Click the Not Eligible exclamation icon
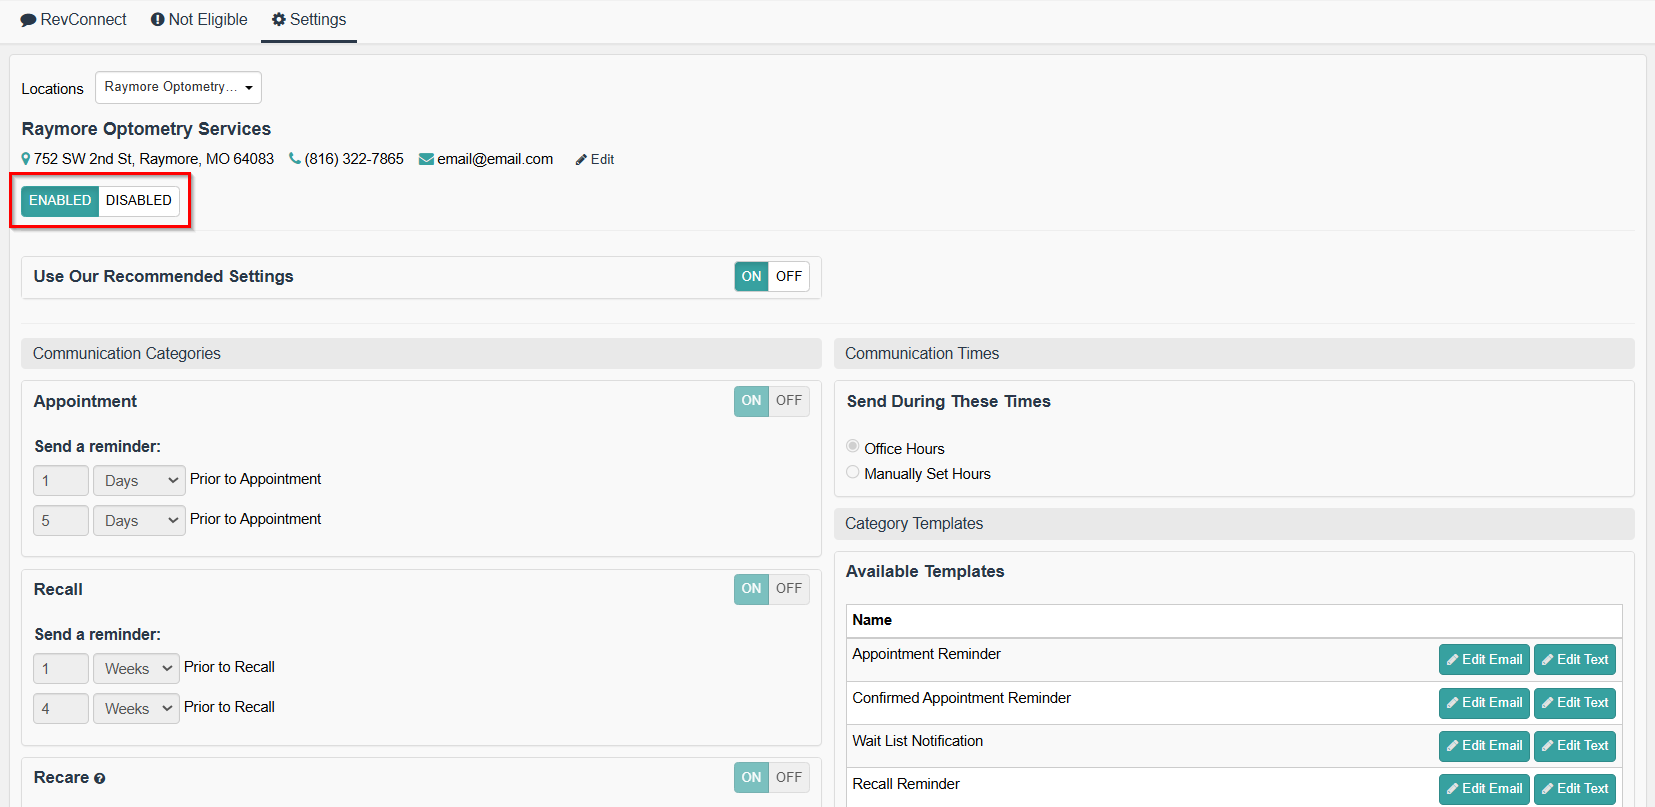This screenshot has height=807, width=1655. (157, 20)
